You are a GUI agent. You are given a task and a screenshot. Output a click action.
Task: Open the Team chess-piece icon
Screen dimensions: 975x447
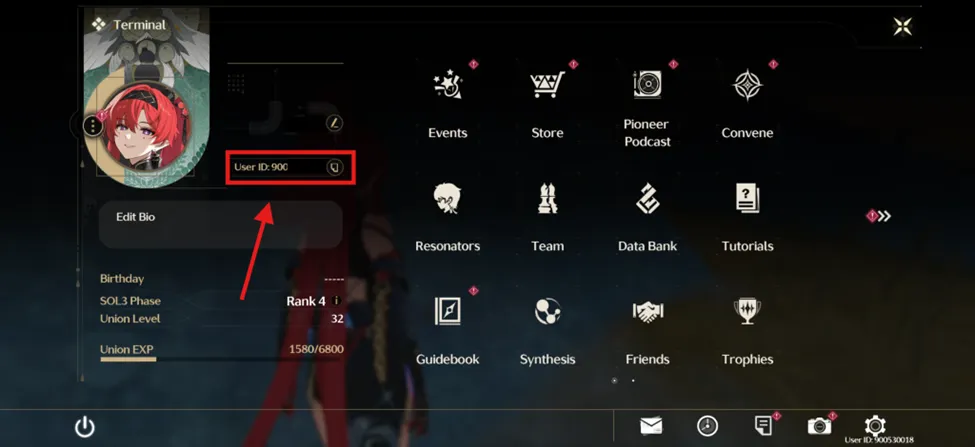(547, 198)
